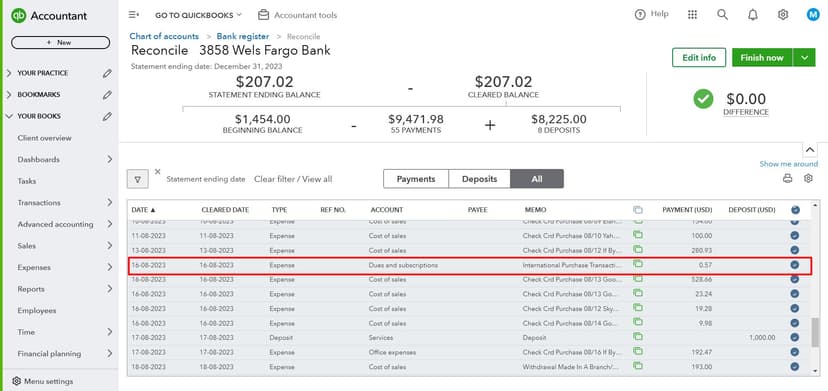828x391 pixels.
Task: Edit YOUR BOOKS section pencil icon
Action: [107, 116]
